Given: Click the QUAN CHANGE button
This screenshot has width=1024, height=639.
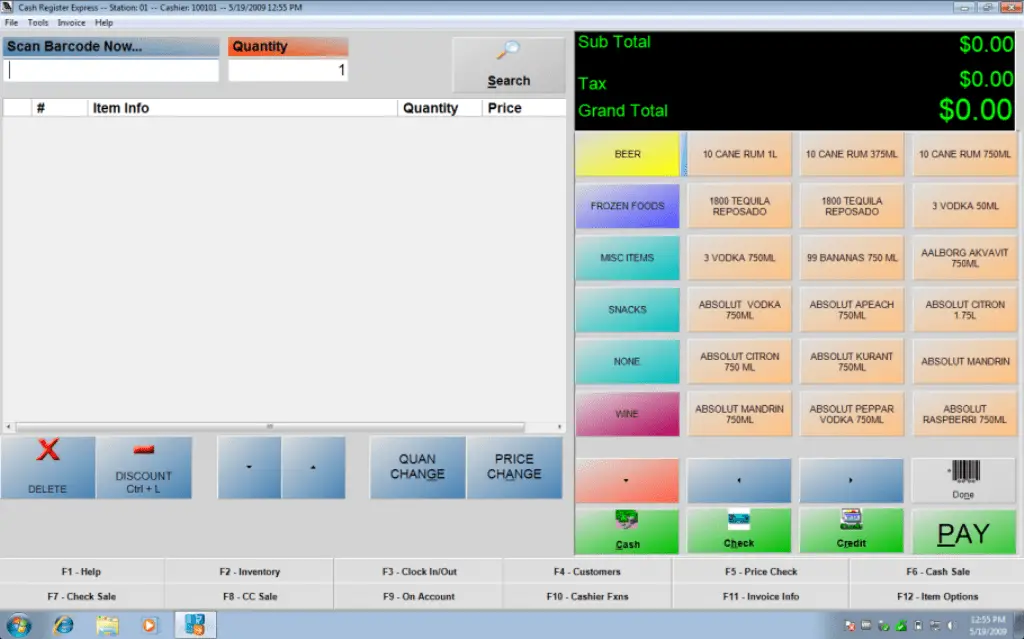Looking at the screenshot, I should 417,467.
